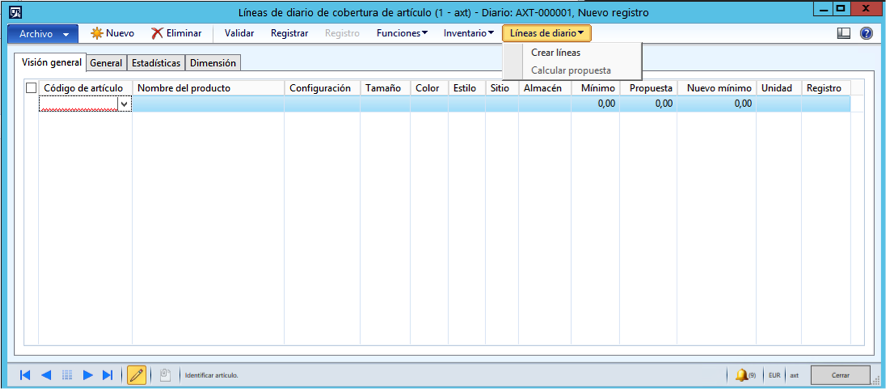Click the Registrar button
Image resolution: width=886 pixels, height=389 pixels.
click(x=289, y=33)
